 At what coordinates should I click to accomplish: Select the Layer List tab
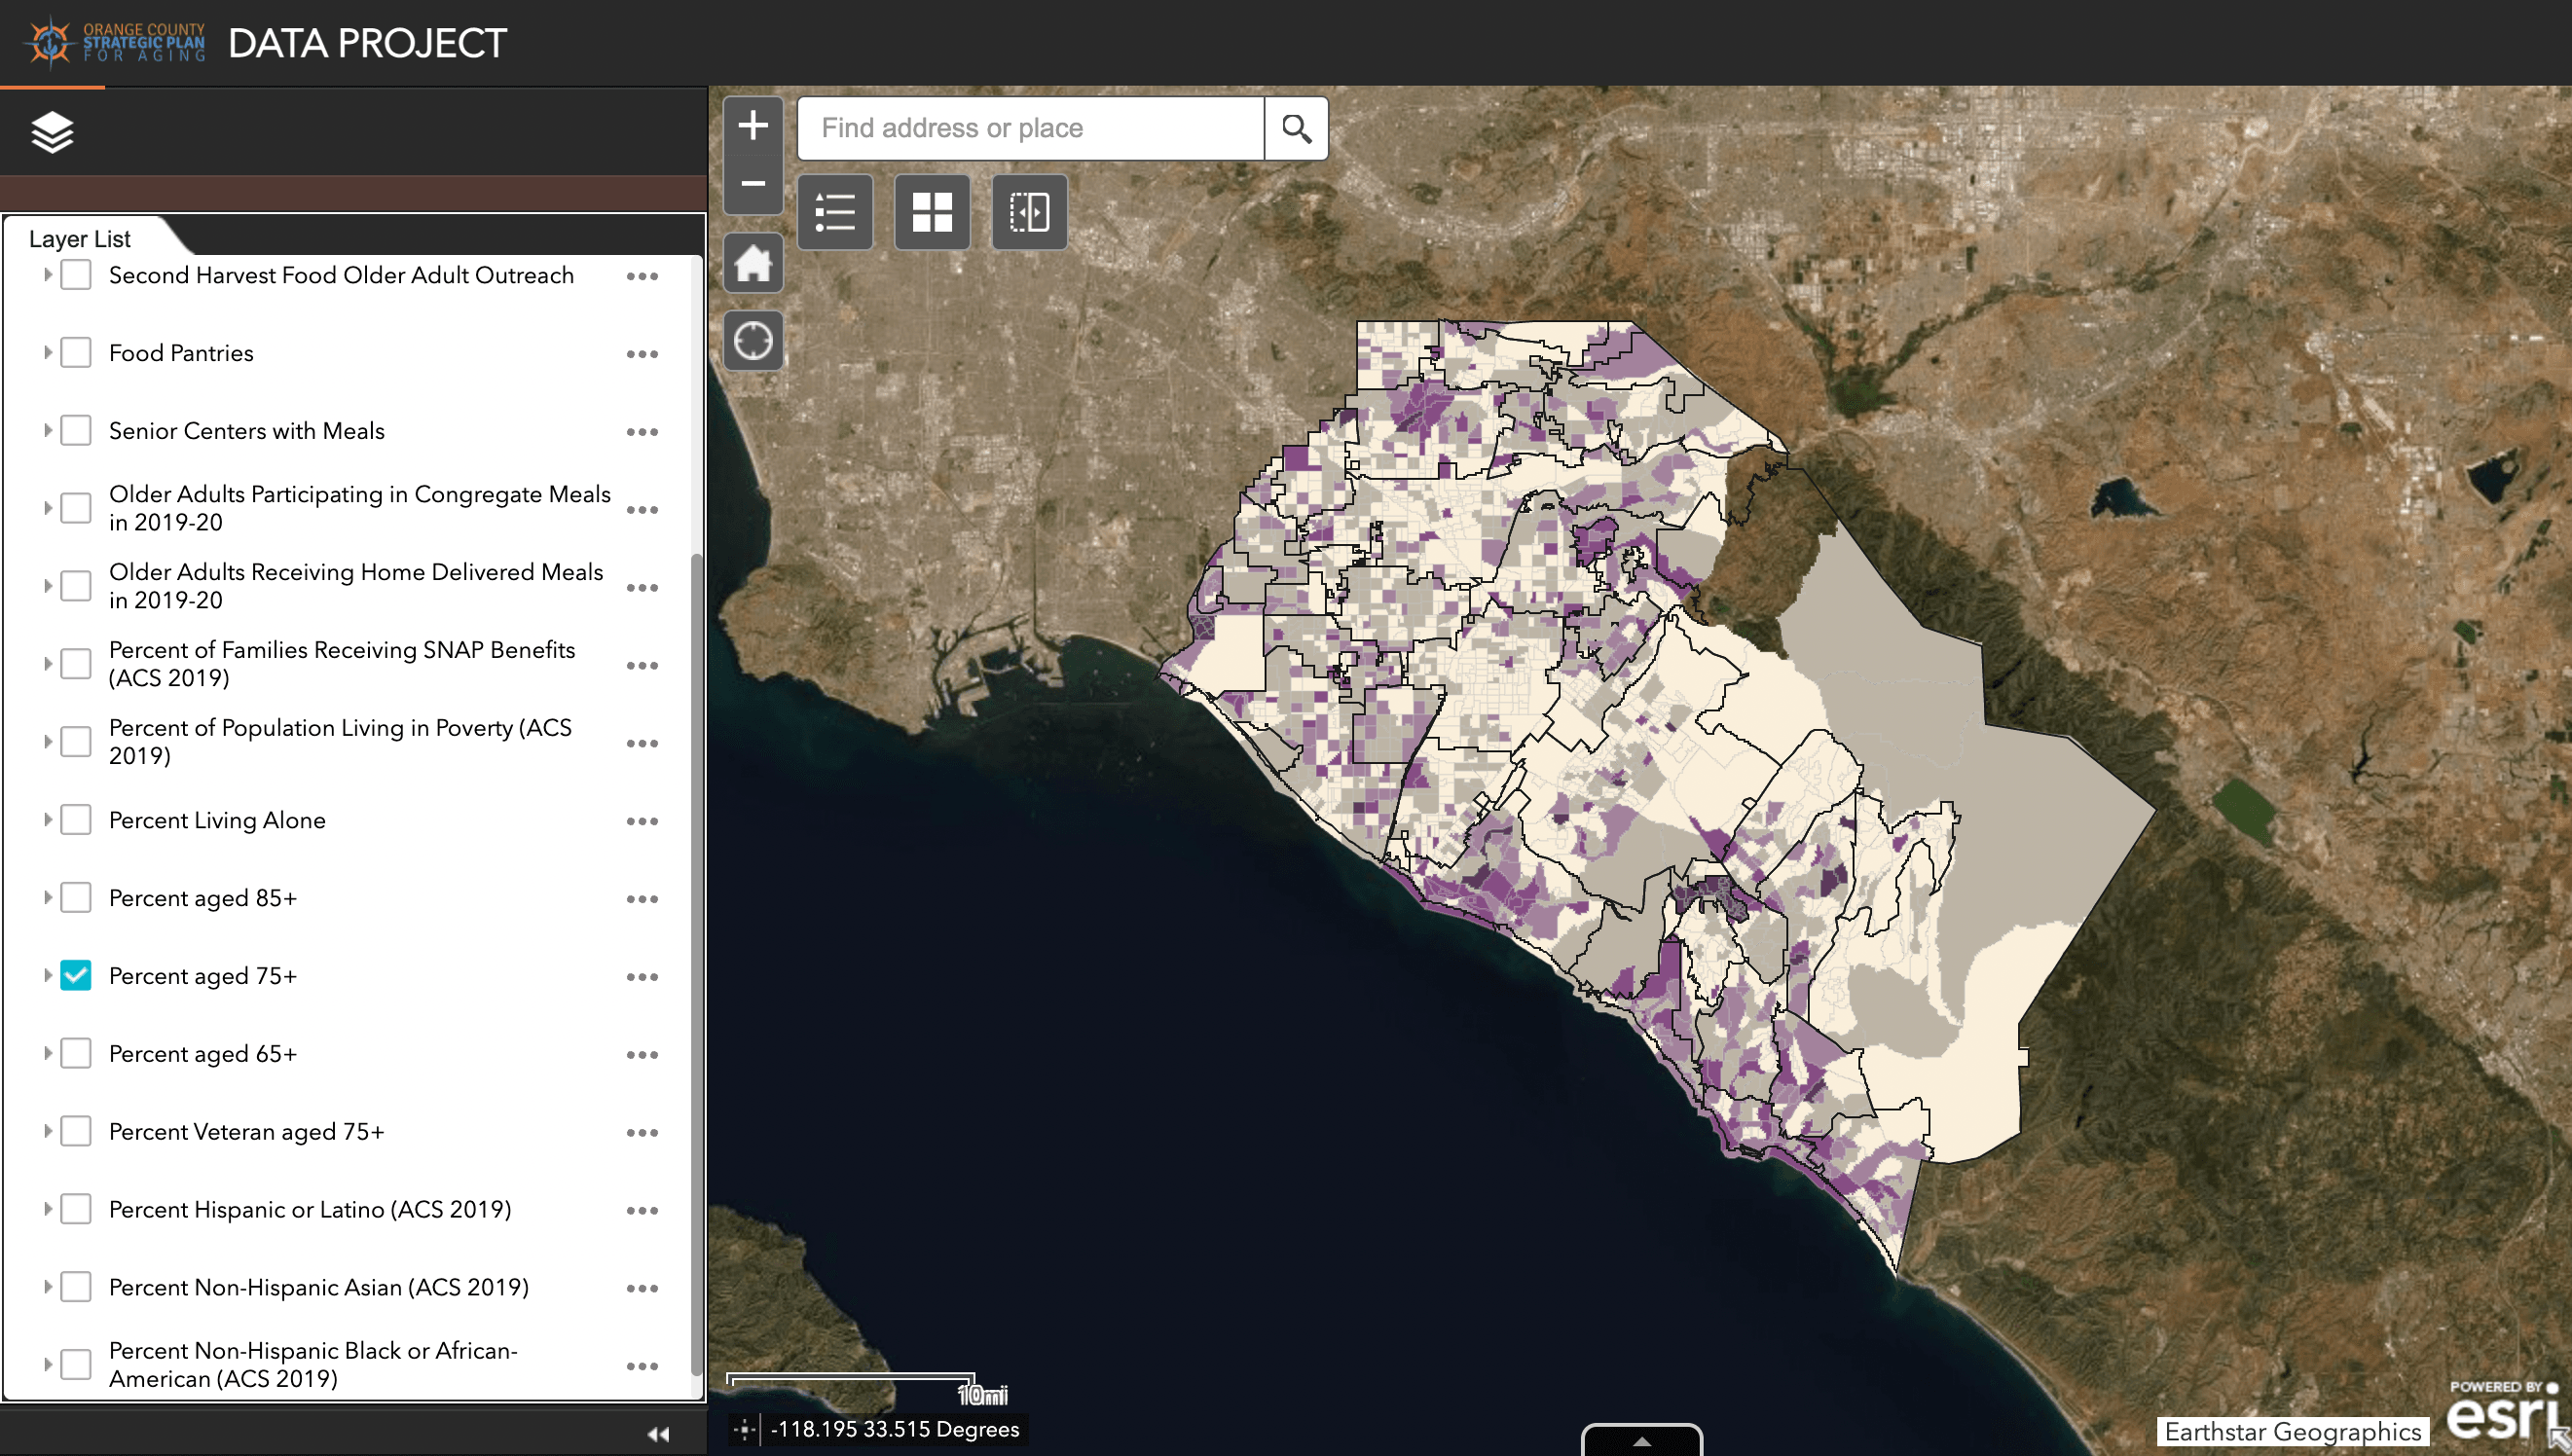click(x=80, y=239)
